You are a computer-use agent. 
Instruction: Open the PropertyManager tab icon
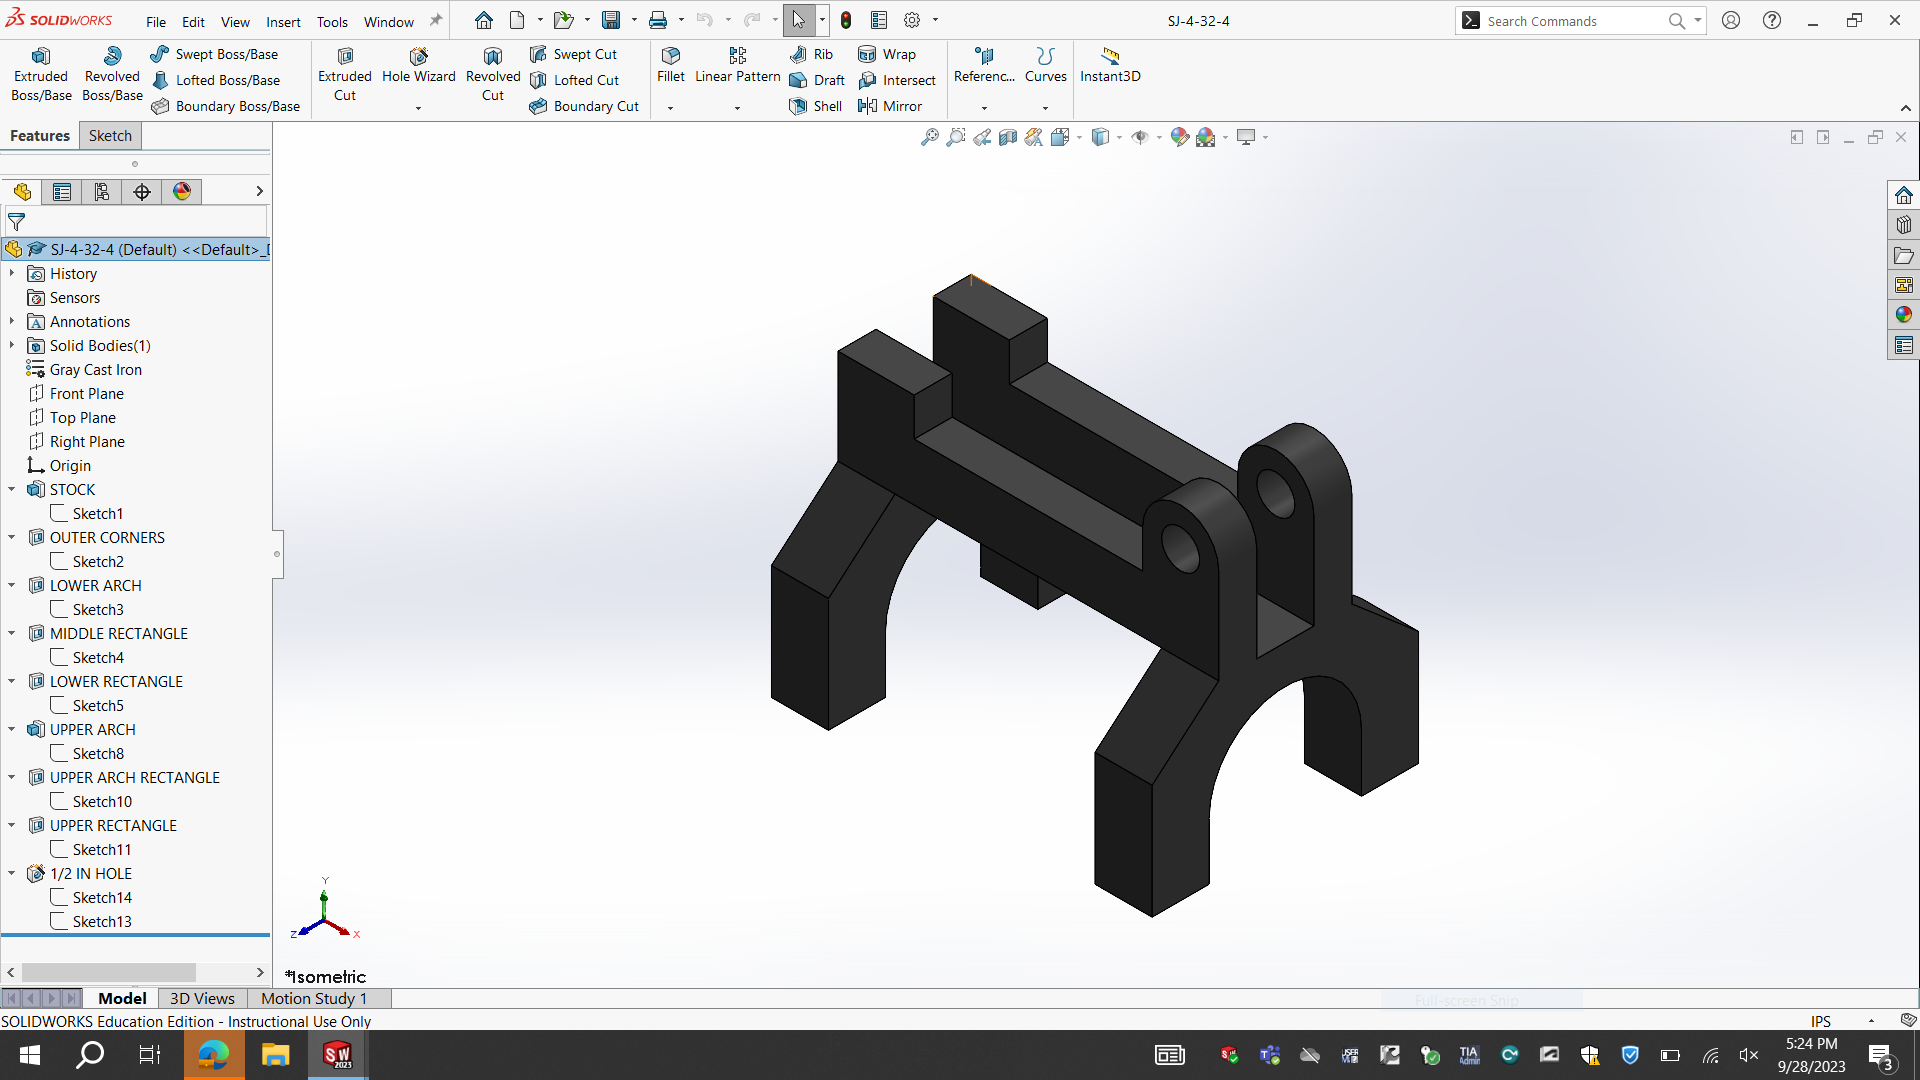[62, 191]
